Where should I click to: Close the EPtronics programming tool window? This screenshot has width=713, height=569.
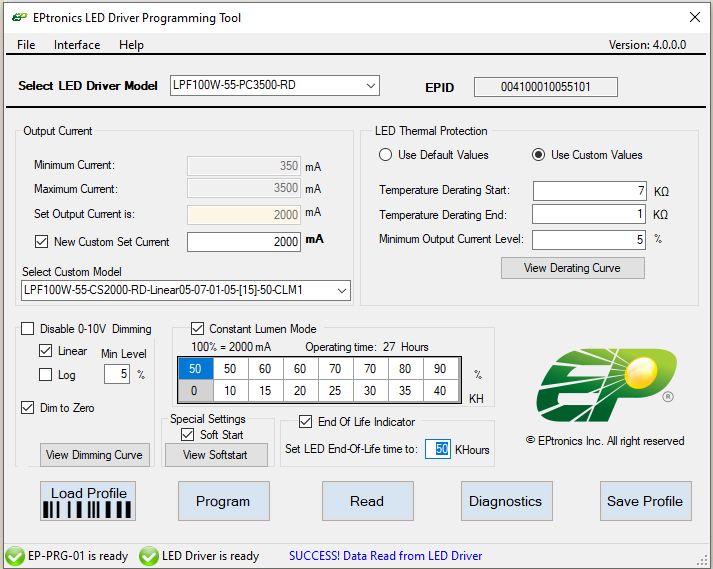694,18
